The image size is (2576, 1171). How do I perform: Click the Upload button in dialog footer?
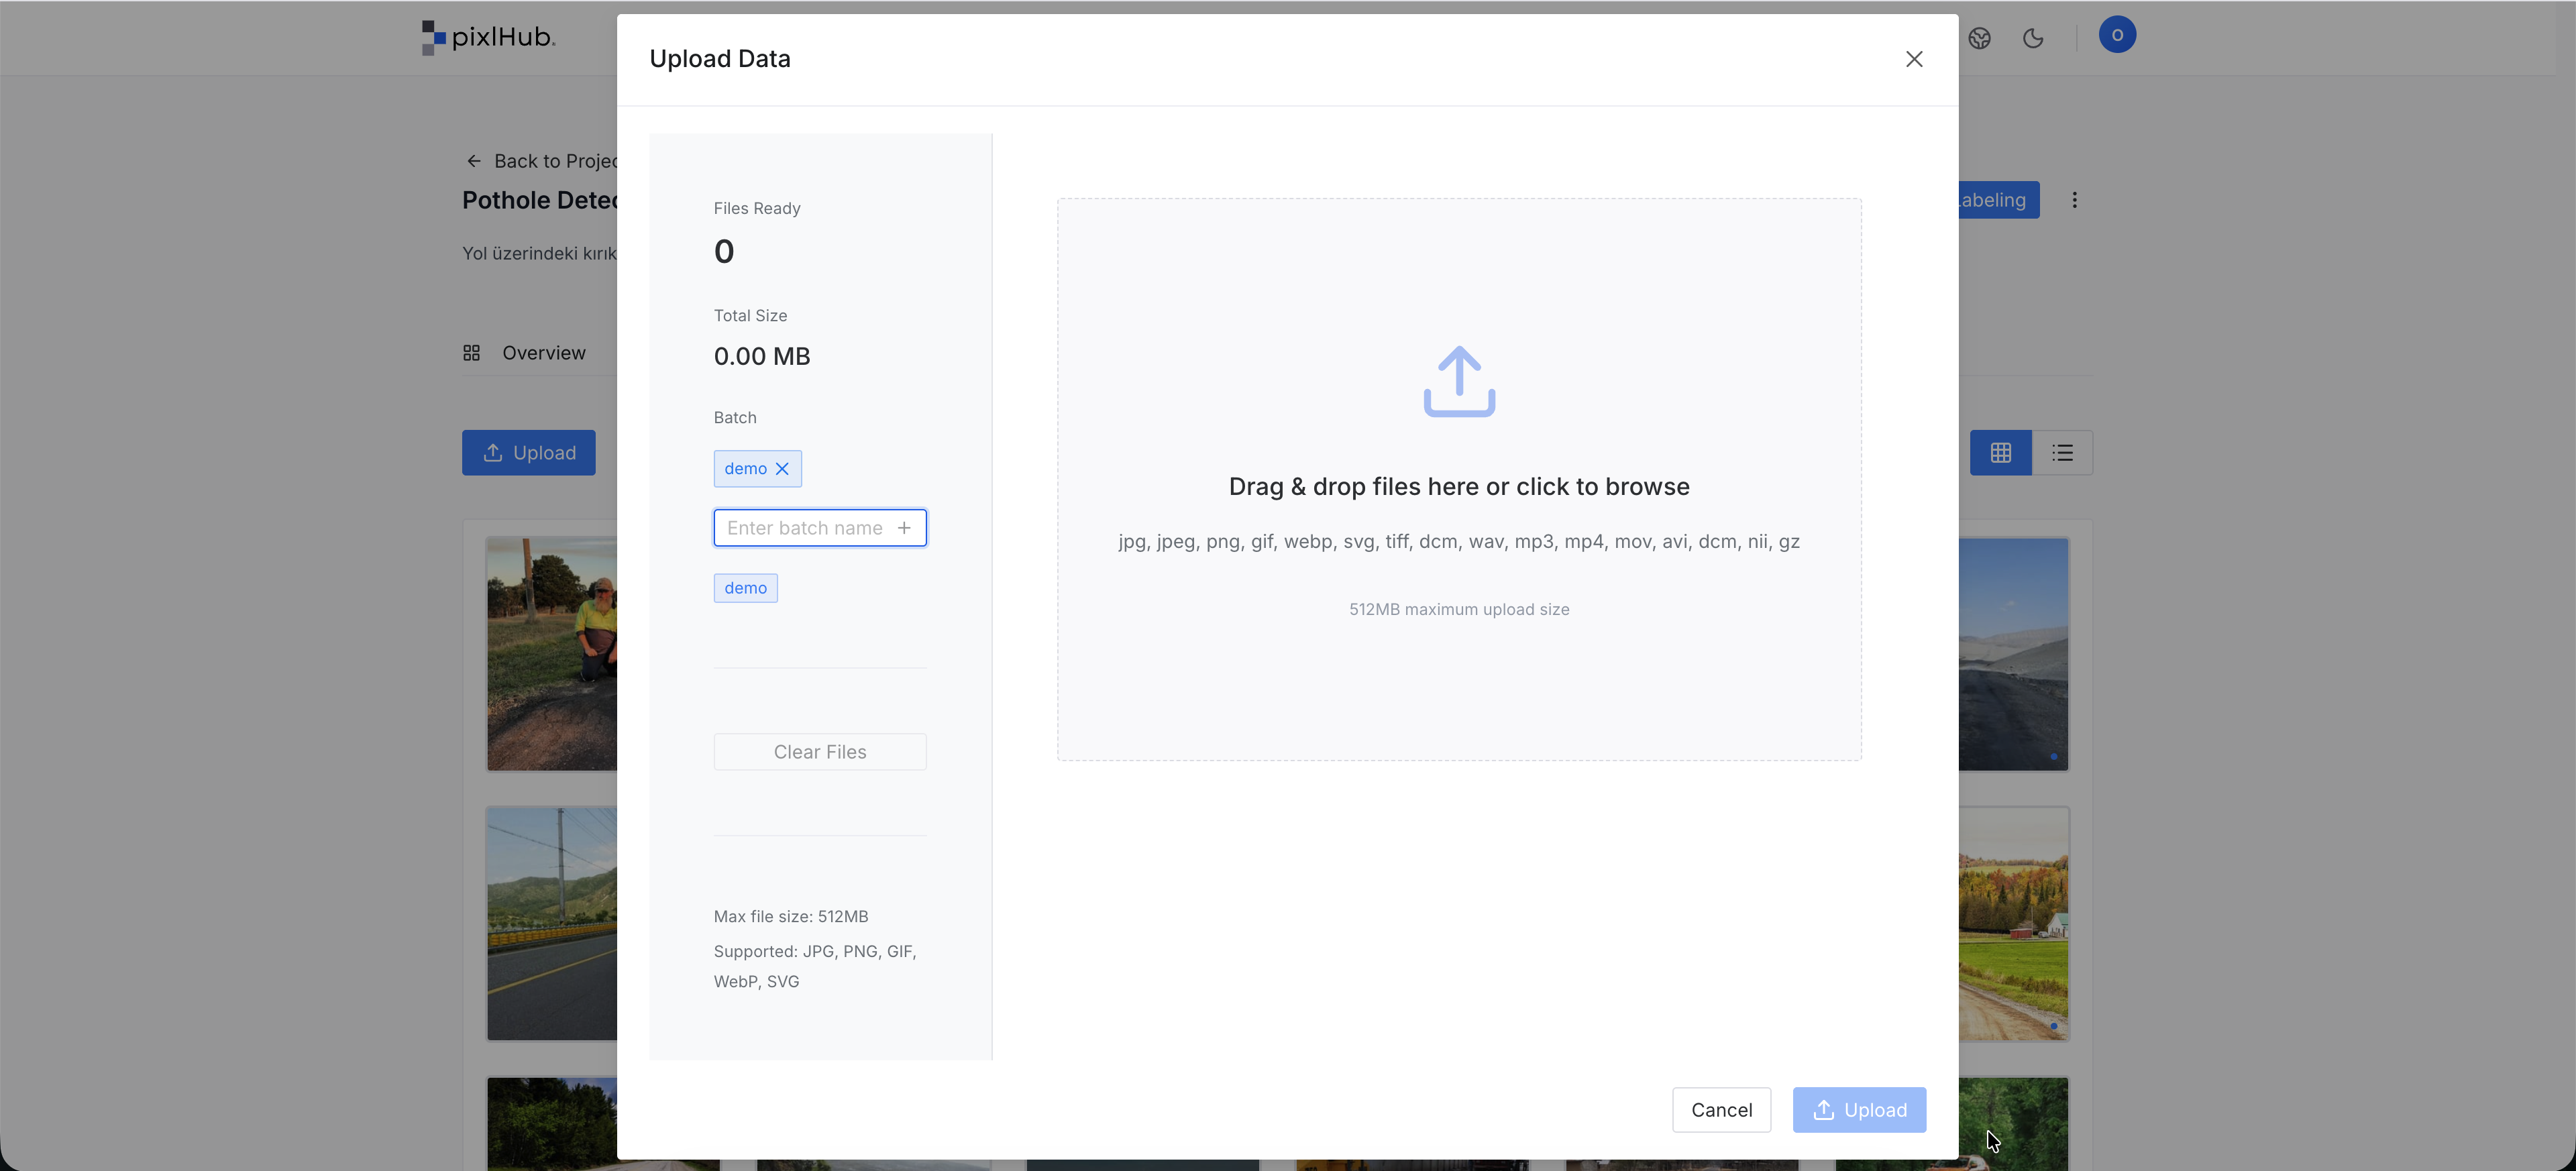(1858, 1110)
